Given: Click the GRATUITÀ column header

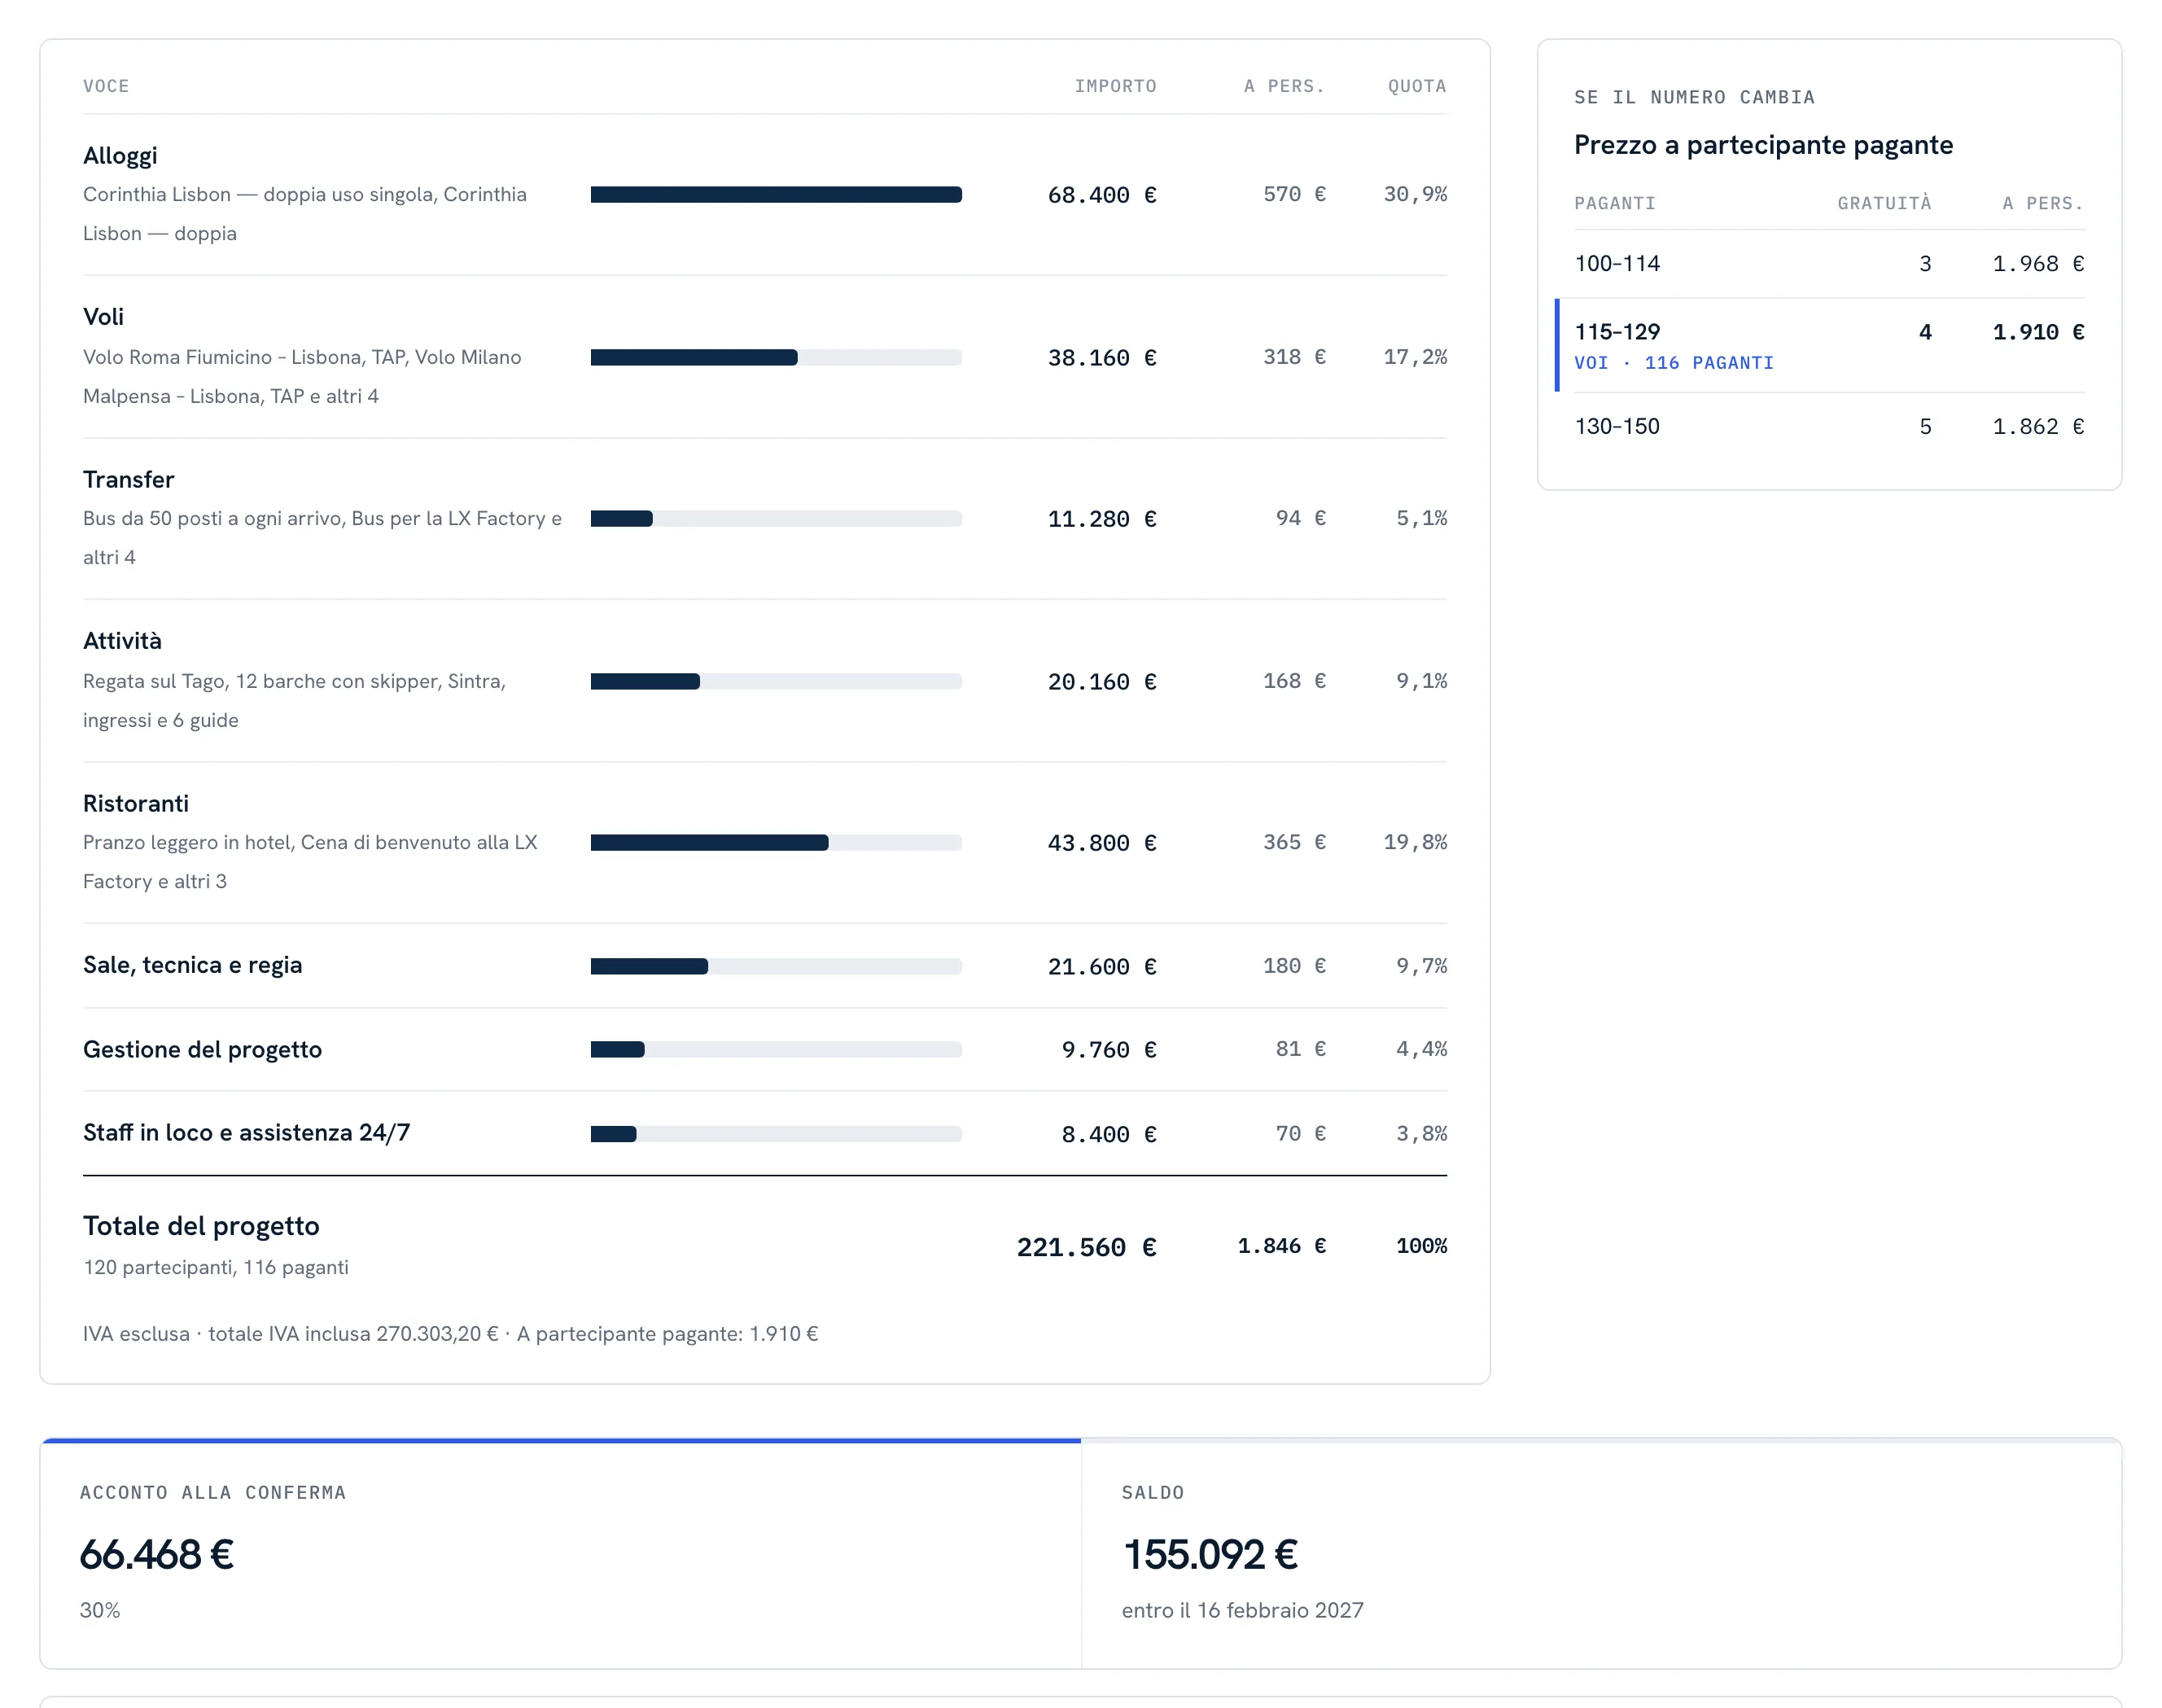Looking at the screenshot, I should (x=1884, y=204).
